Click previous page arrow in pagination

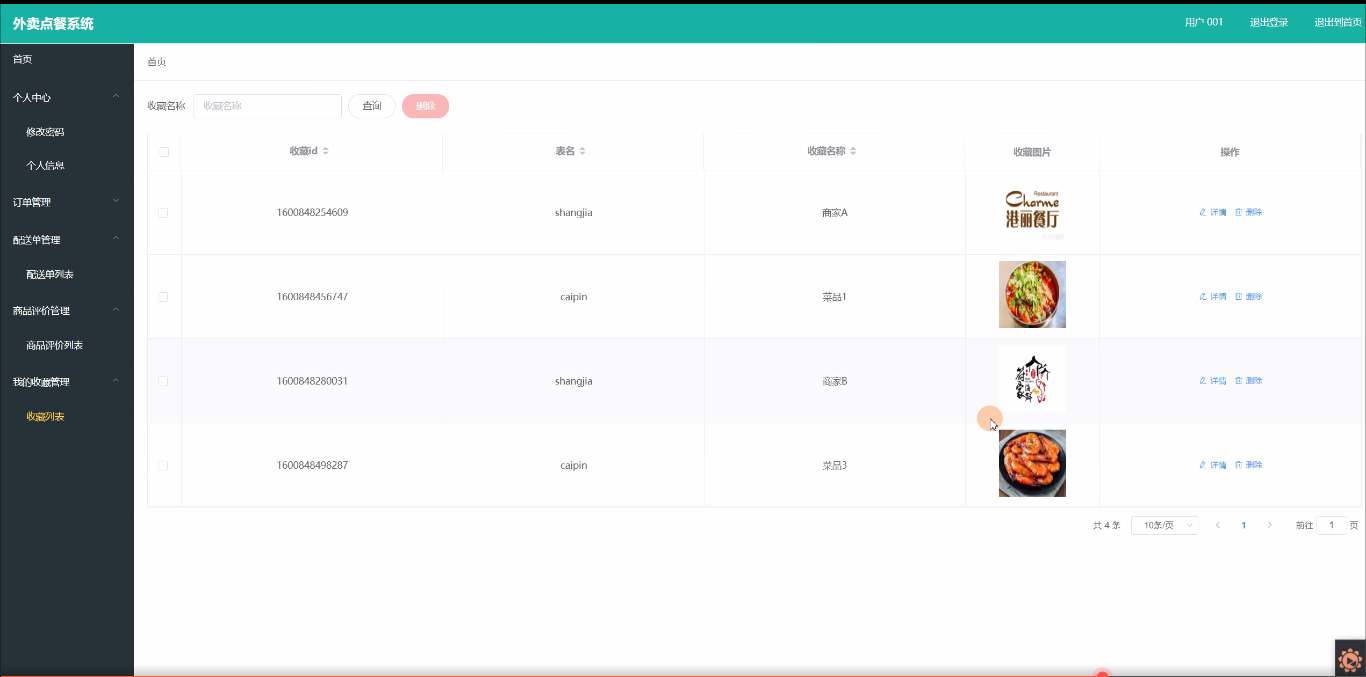1217,525
